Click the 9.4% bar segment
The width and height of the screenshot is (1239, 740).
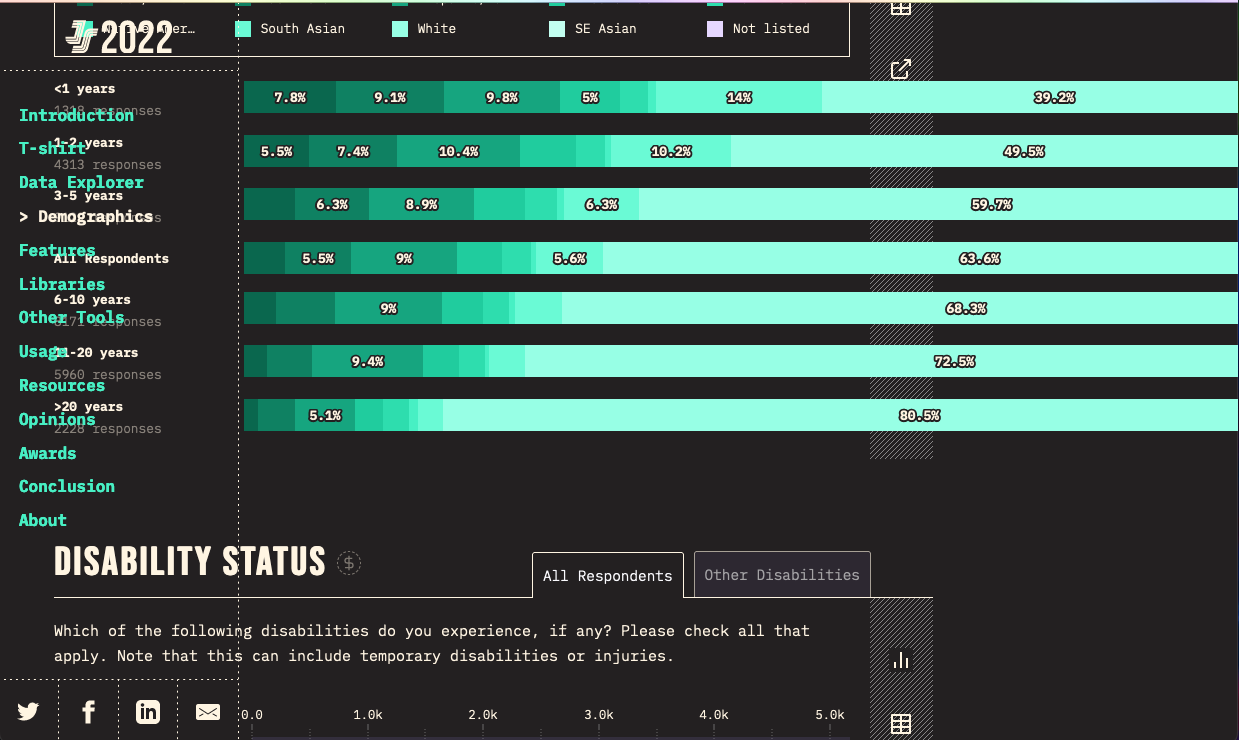(367, 361)
